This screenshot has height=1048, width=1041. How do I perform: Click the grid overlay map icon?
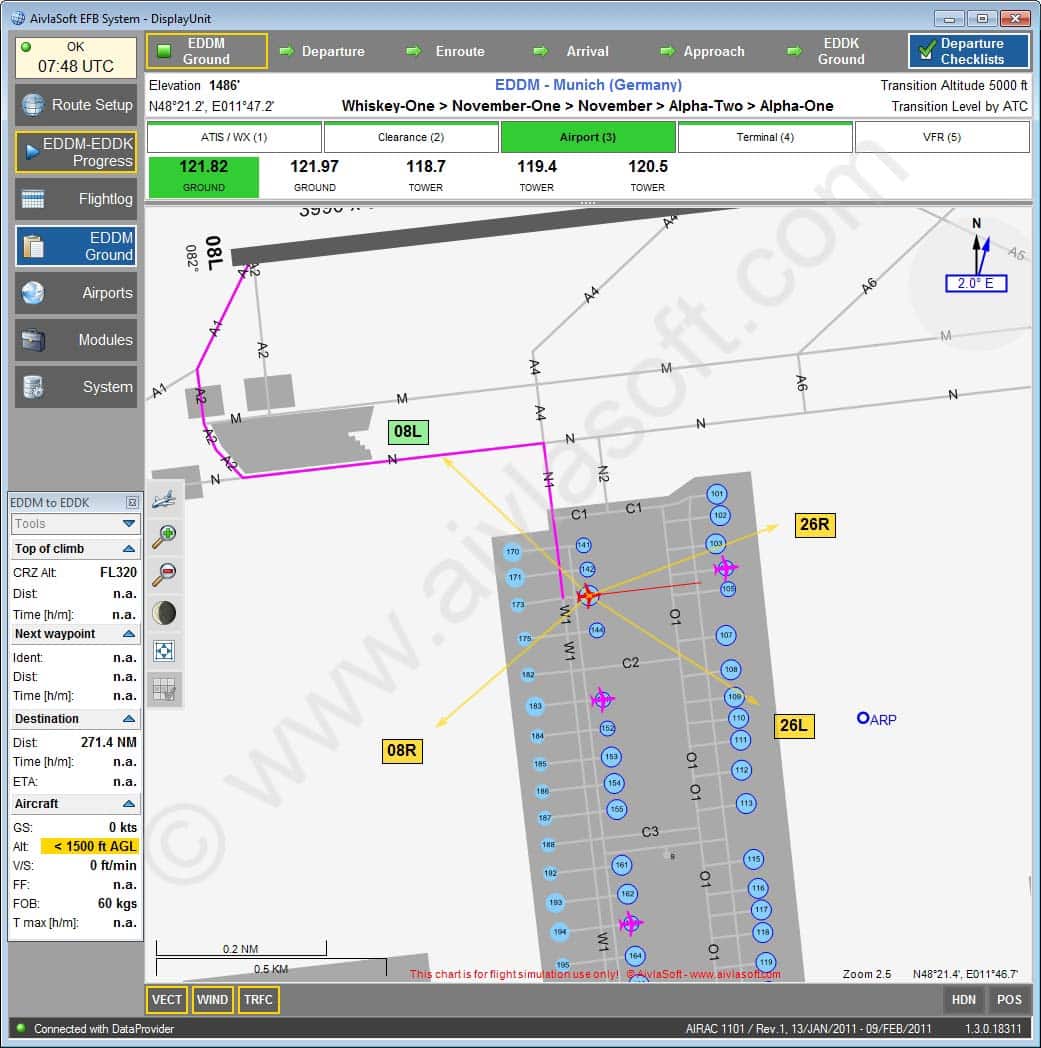pos(165,689)
